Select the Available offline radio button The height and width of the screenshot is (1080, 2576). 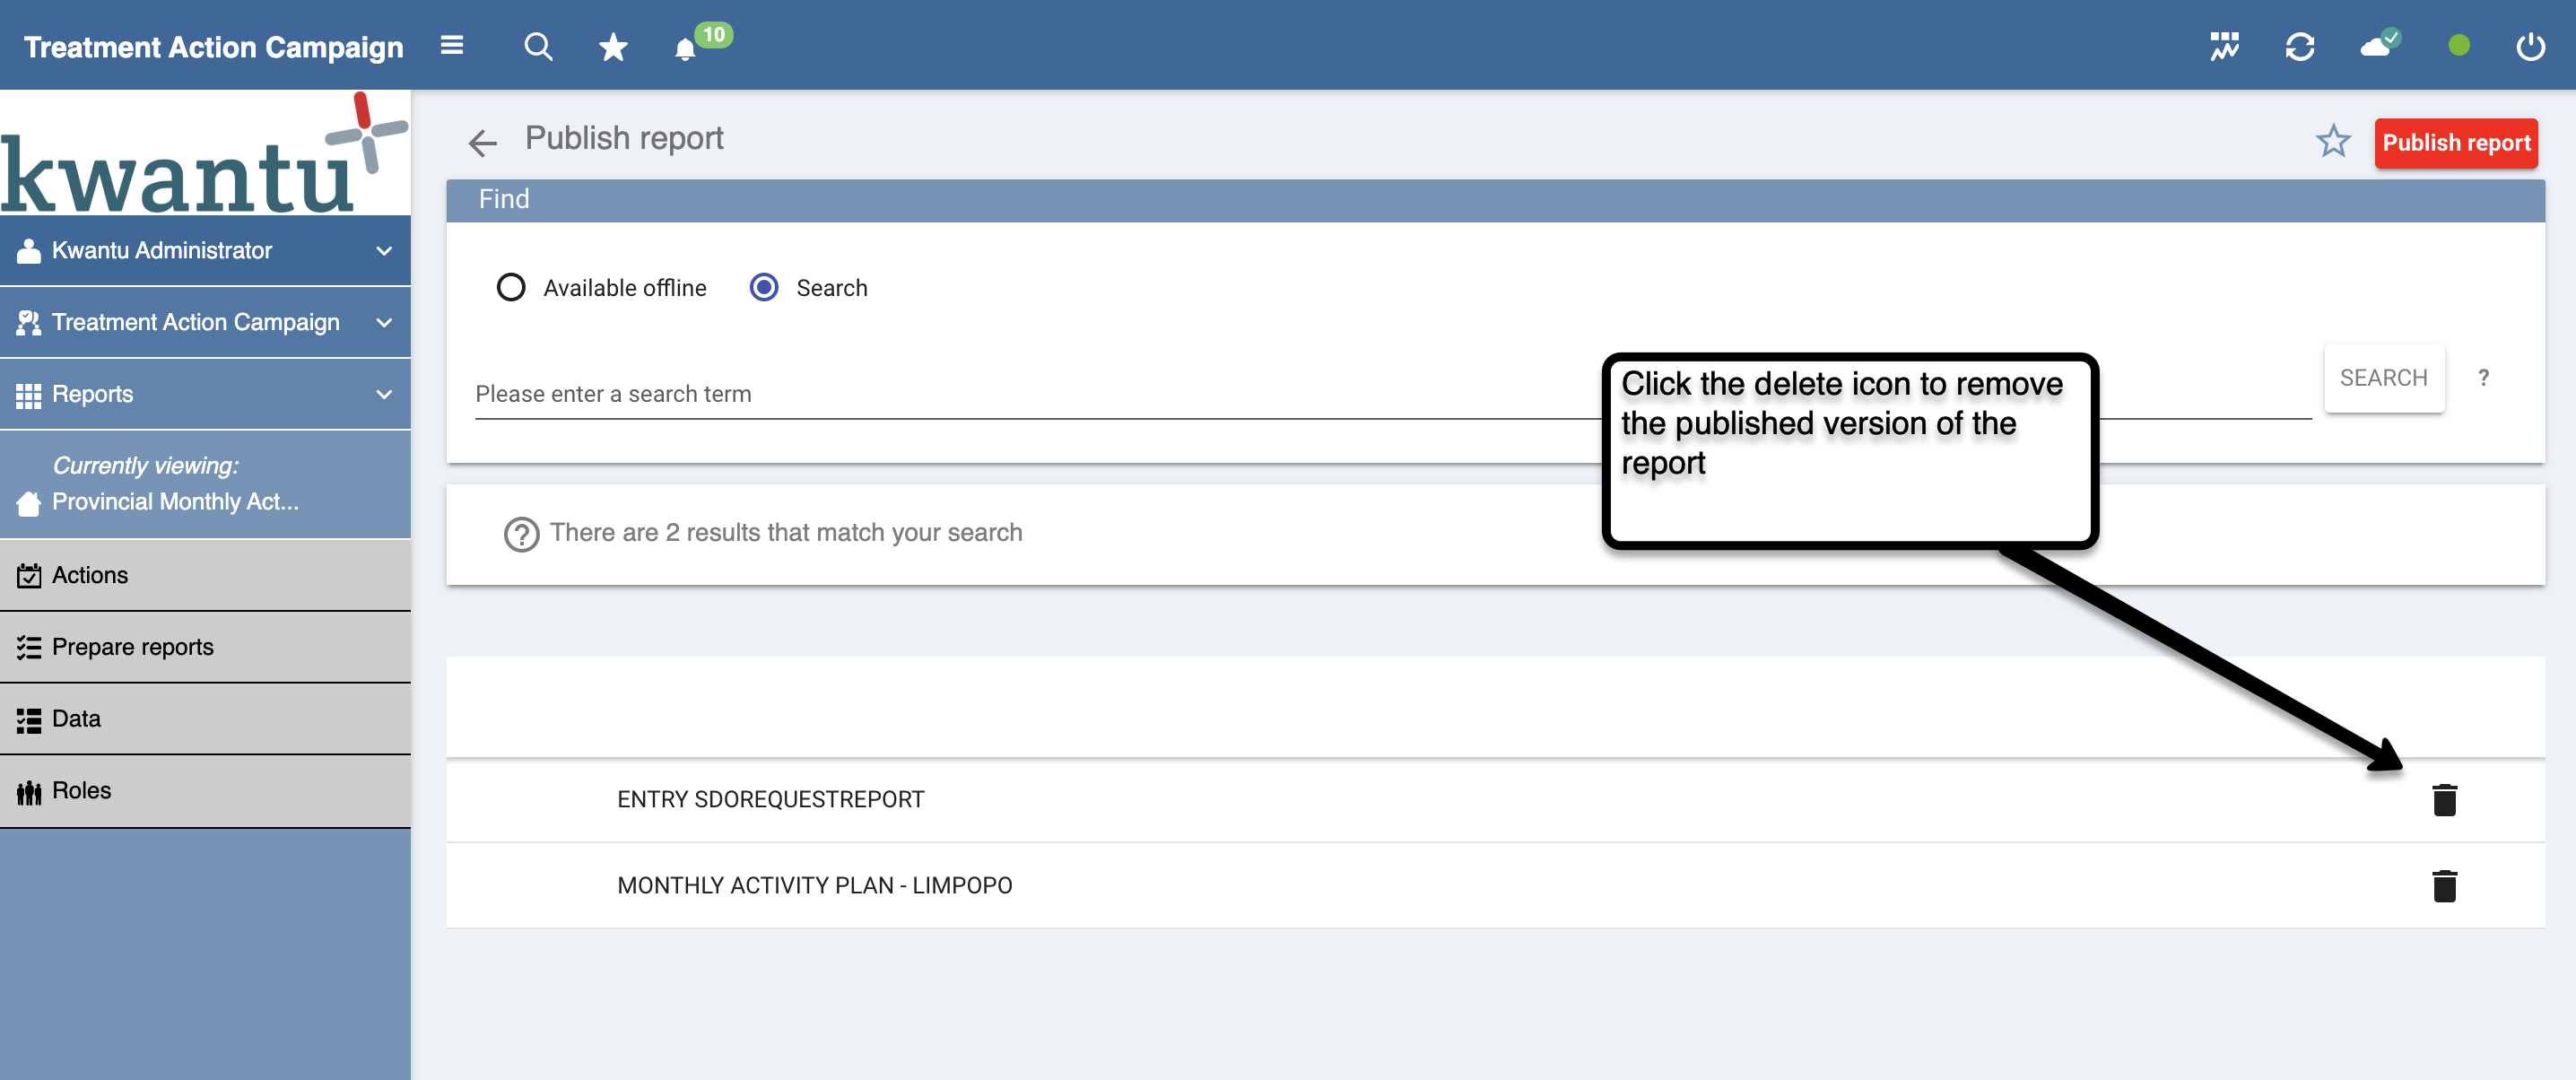point(511,288)
